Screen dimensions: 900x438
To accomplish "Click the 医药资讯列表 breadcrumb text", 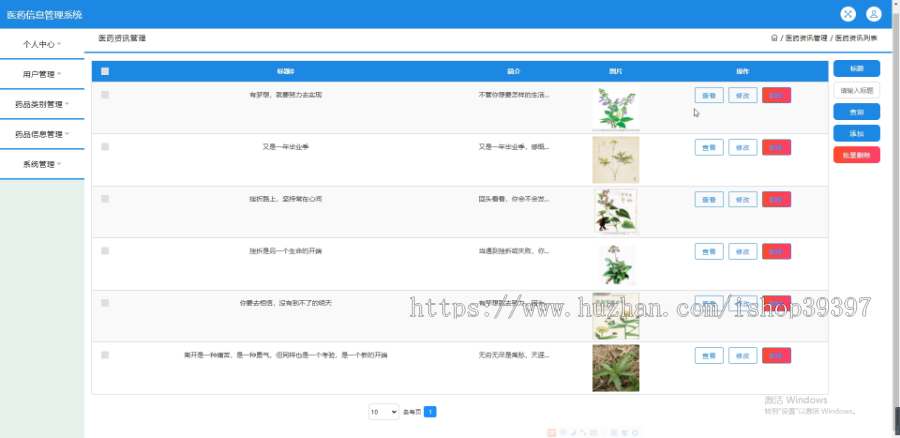I will click(856, 38).
